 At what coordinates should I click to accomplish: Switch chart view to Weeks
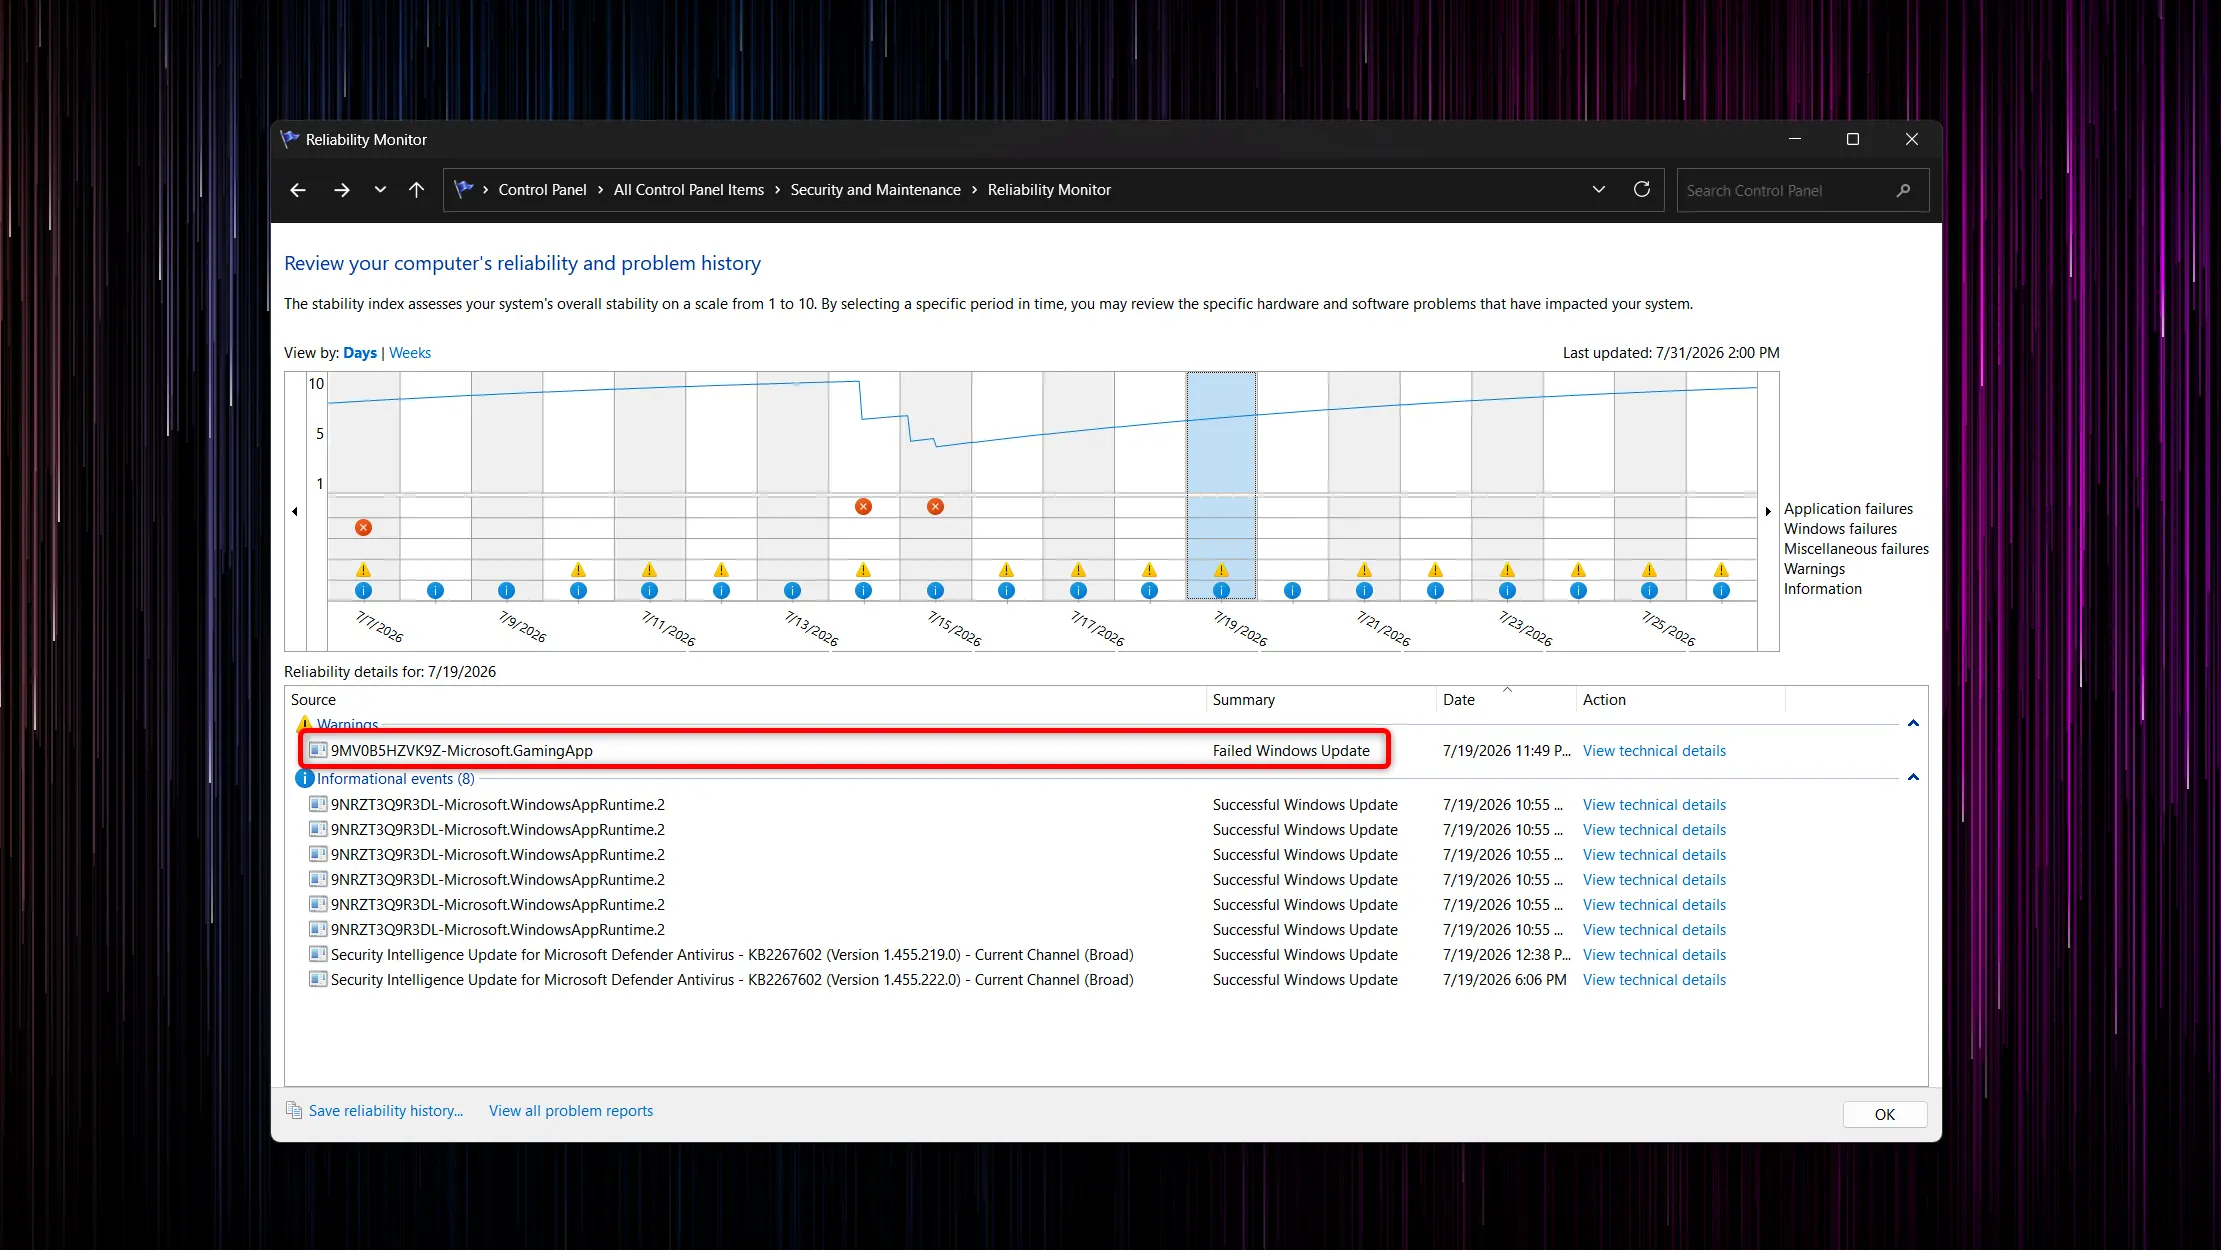pyautogui.click(x=410, y=353)
